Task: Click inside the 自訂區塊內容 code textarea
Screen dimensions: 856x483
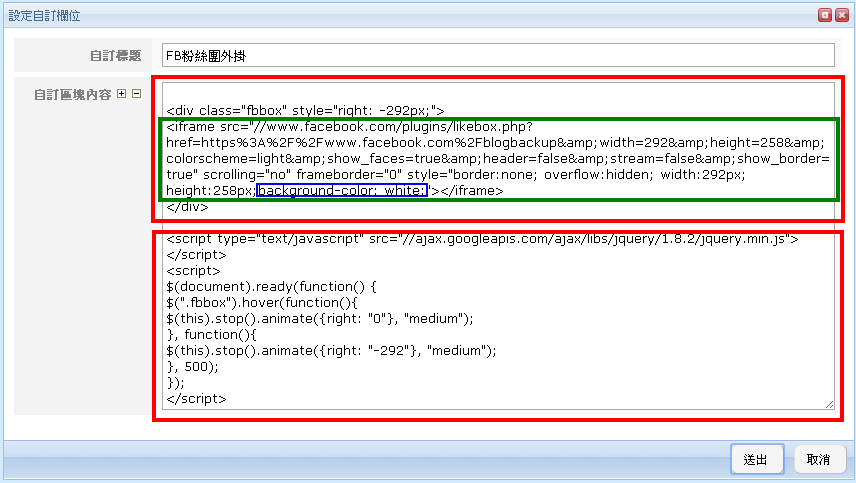Action: tap(498, 246)
